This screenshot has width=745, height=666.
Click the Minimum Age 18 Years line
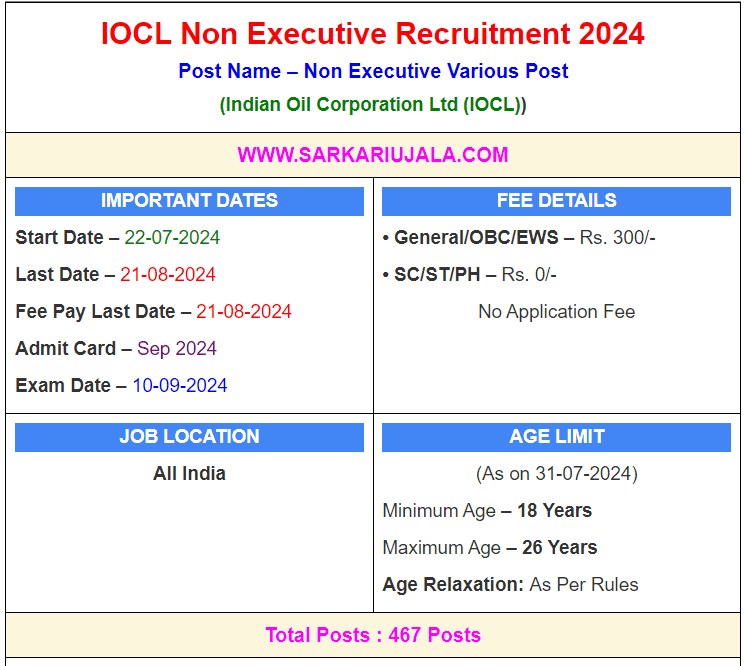click(487, 511)
